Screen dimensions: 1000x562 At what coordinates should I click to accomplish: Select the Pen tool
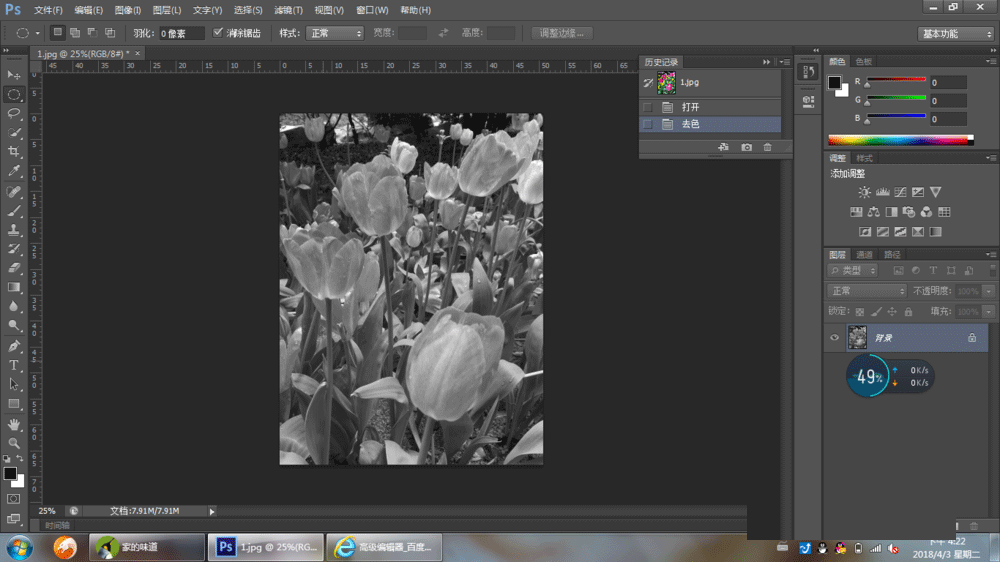click(14, 346)
